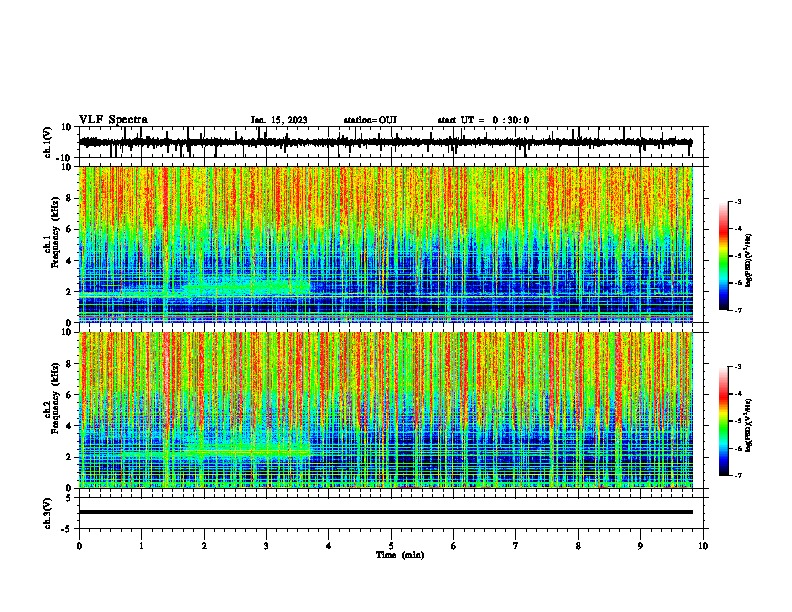The height and width of the screenshot is (612, 792).
Task: Click the ch.3(V) axis label
Action: [48, 513]
